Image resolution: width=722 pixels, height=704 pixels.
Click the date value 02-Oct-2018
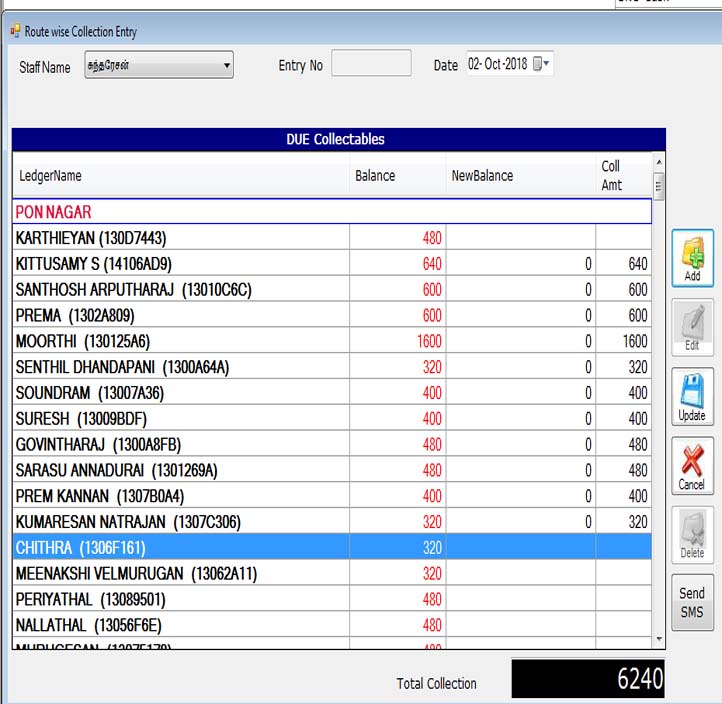tap(497, 64)
